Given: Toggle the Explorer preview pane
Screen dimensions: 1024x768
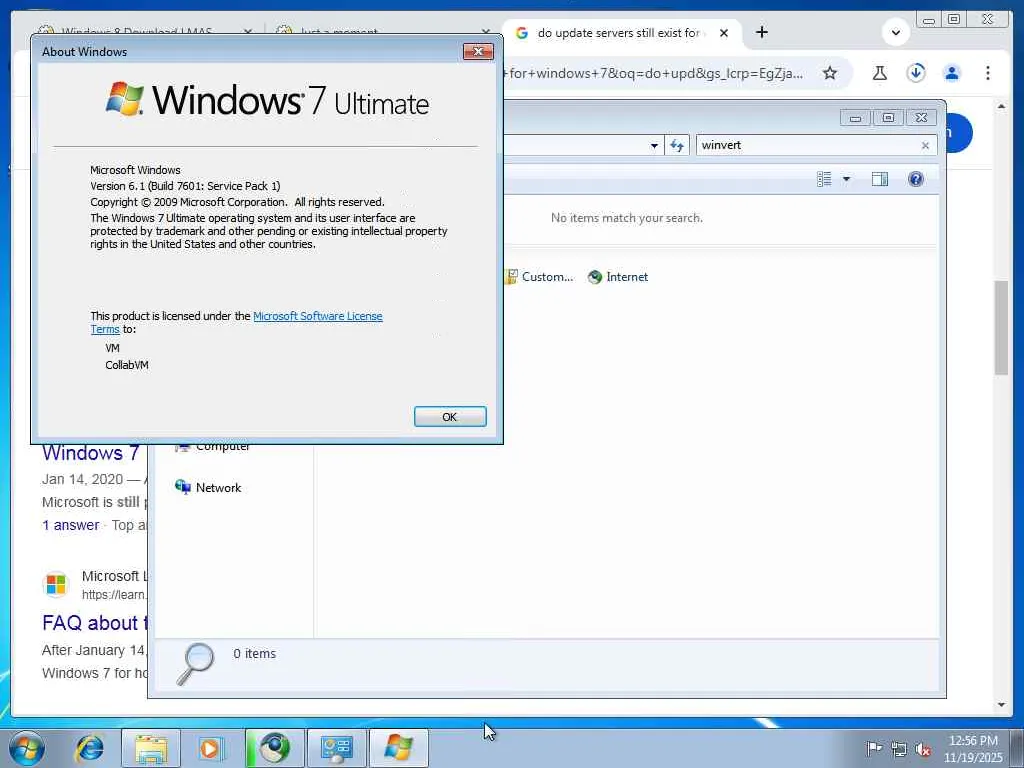Looking at the screenshot, I should point(880,179).
